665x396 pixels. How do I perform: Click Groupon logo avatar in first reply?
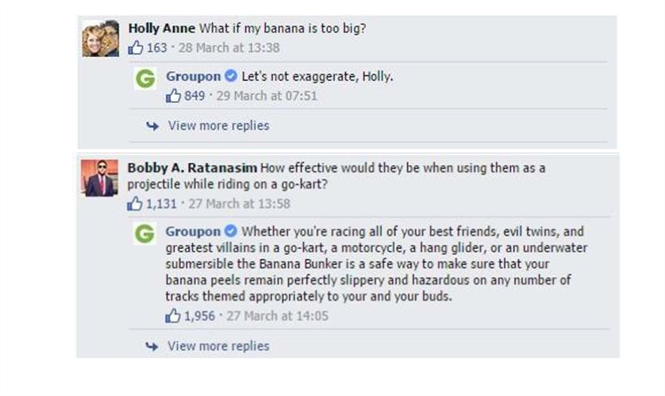coord(145,78)
